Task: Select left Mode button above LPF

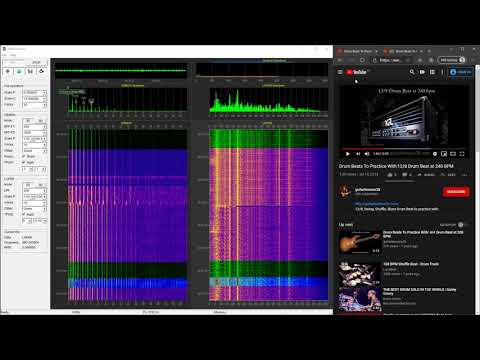Action: click(28, 185)
